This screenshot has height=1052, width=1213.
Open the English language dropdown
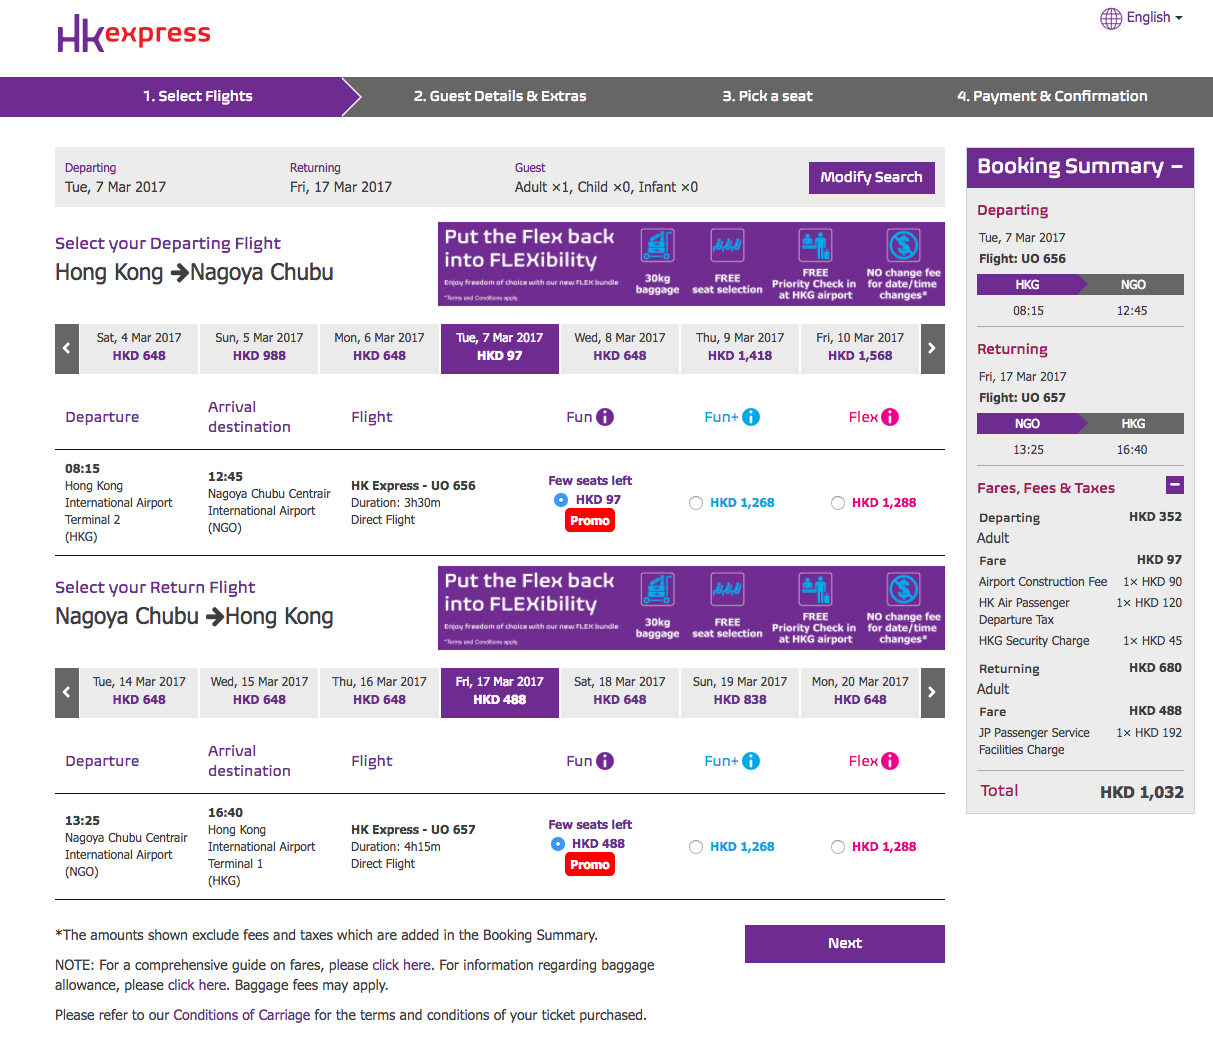coord(1154,18)
